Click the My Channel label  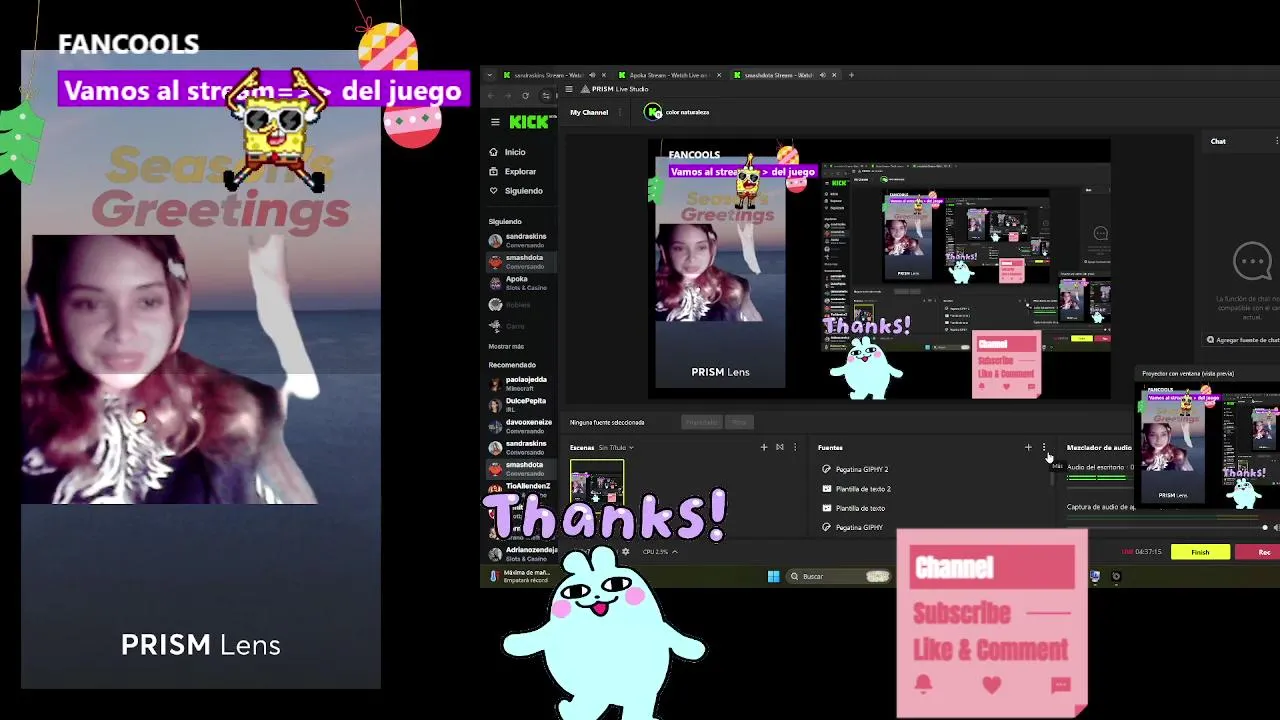589,112
